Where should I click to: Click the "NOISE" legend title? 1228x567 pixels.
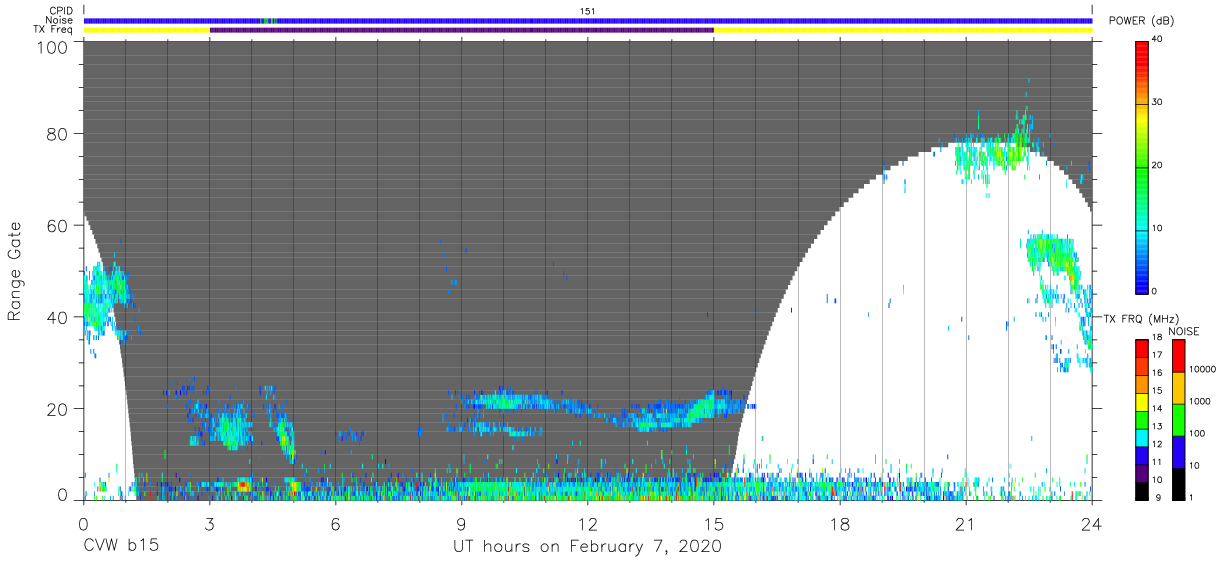(1183, 331)
